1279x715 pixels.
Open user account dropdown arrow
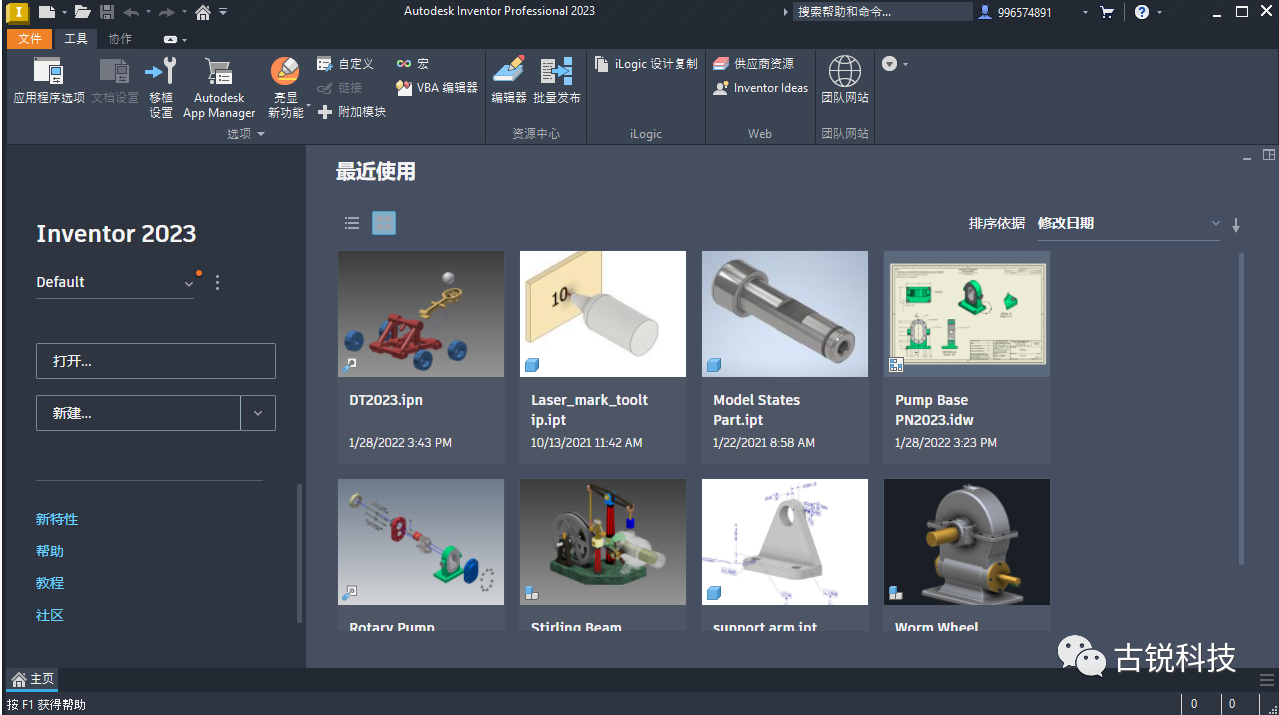1085,13
